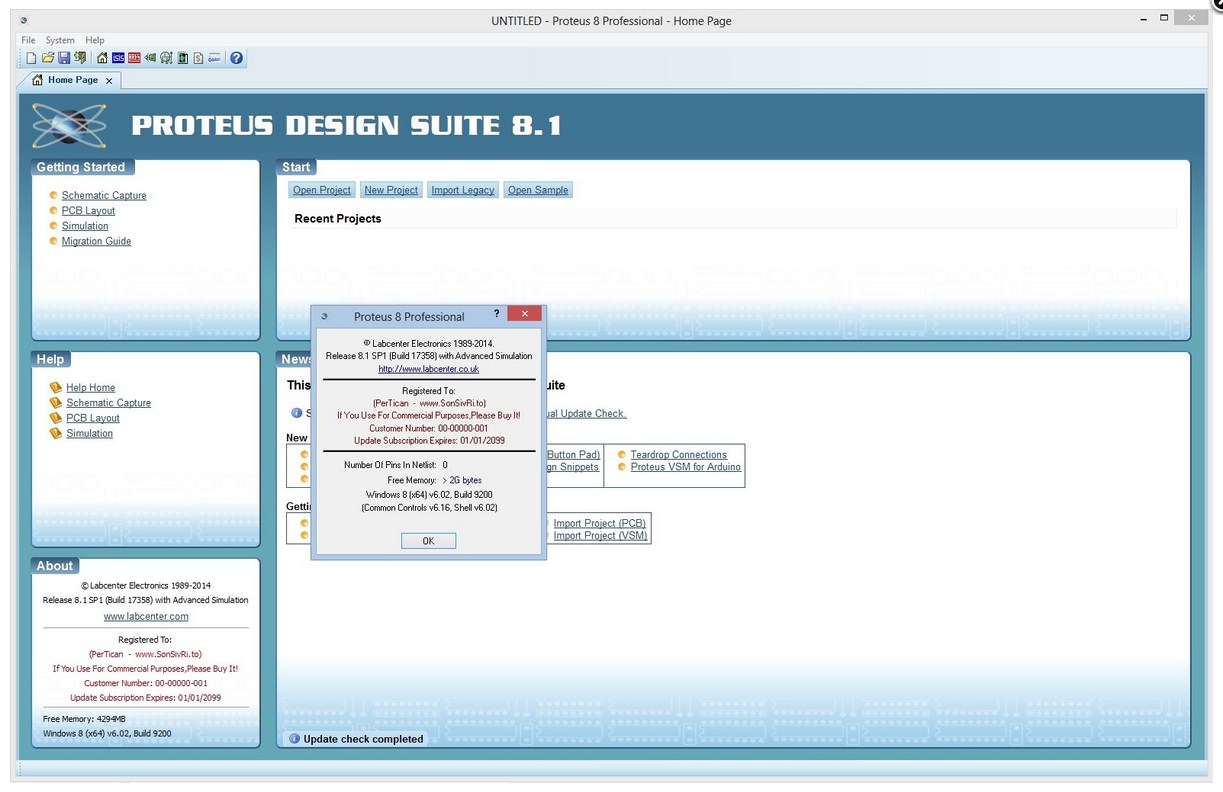
Task: Click the Proteus icon in the dialog title bar
Action: point(324,317)
